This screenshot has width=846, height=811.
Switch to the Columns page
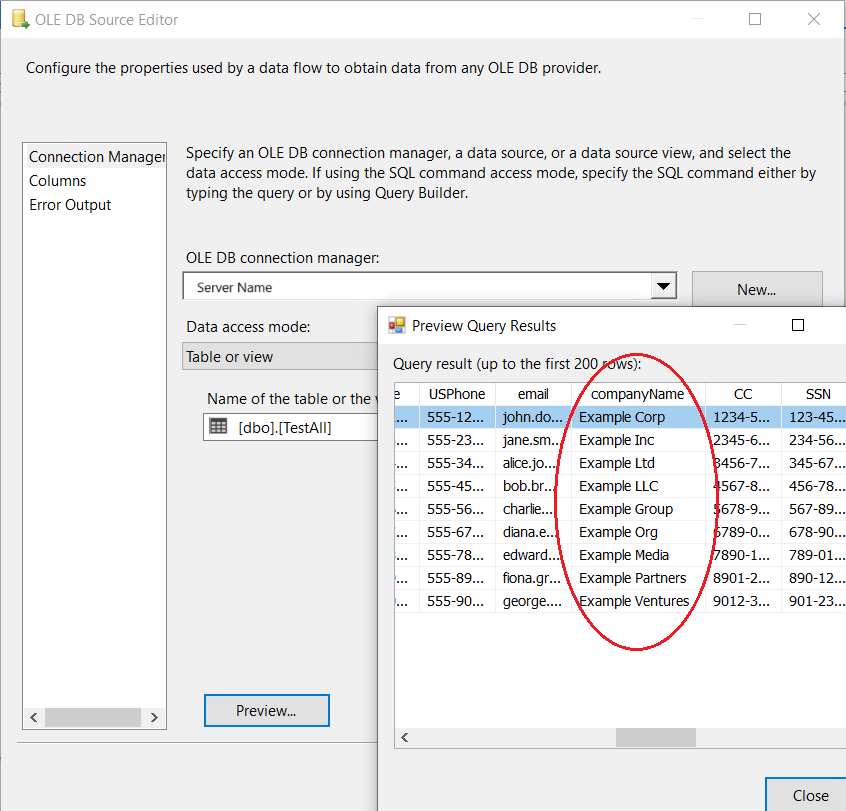58,181
